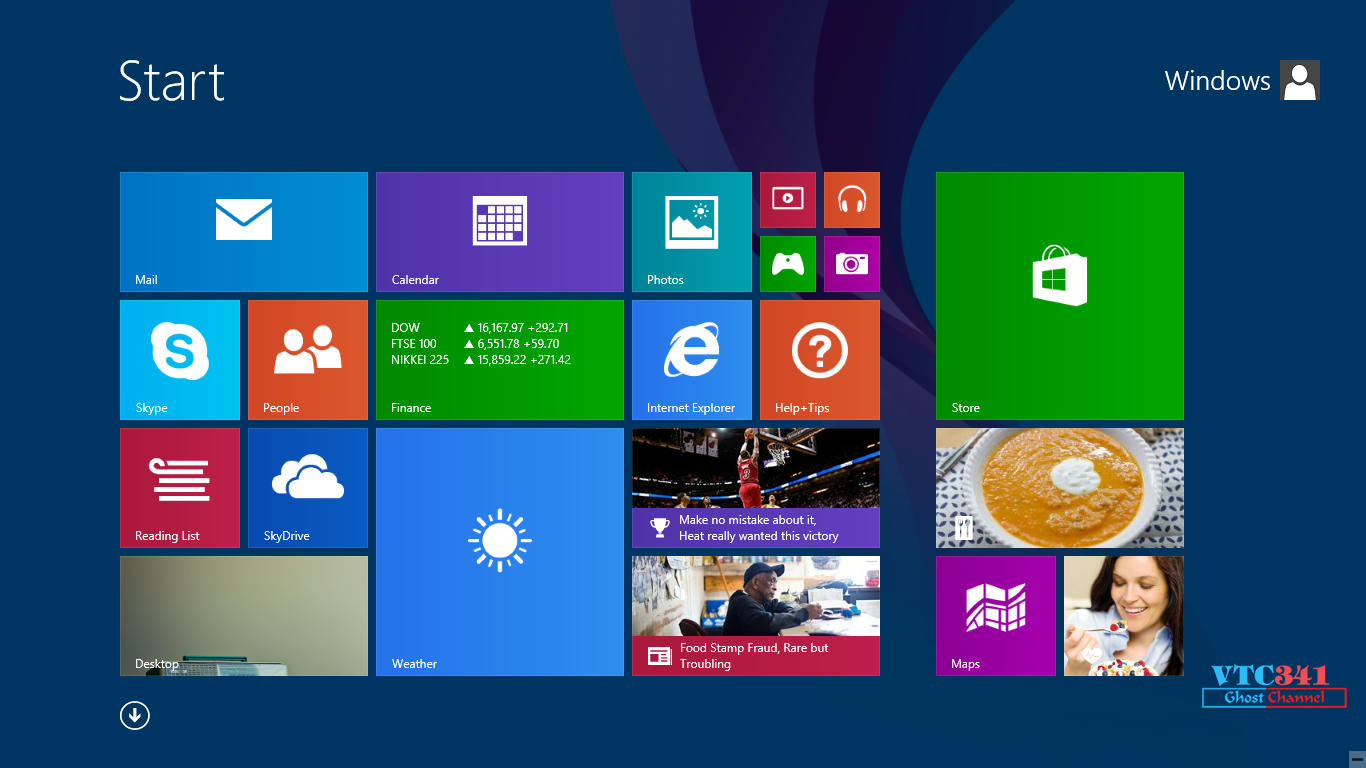Open the Sports tile about Heat victory

pos(756,488)
